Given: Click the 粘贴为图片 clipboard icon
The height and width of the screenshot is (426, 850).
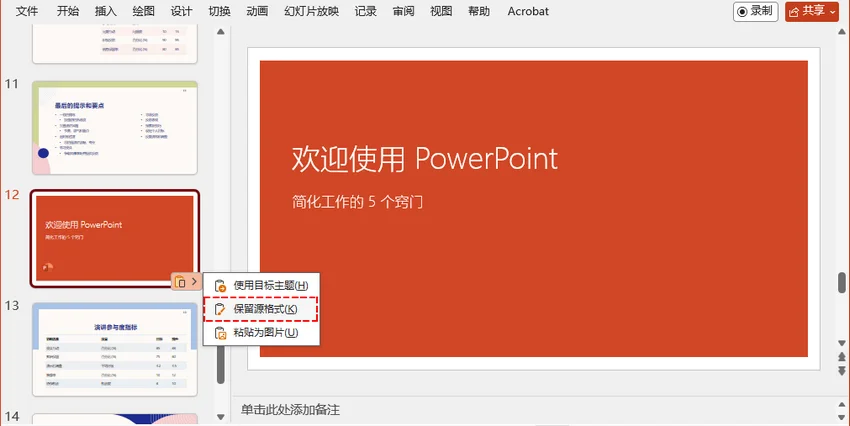Looking at the screenshot, I should point(220,333).
